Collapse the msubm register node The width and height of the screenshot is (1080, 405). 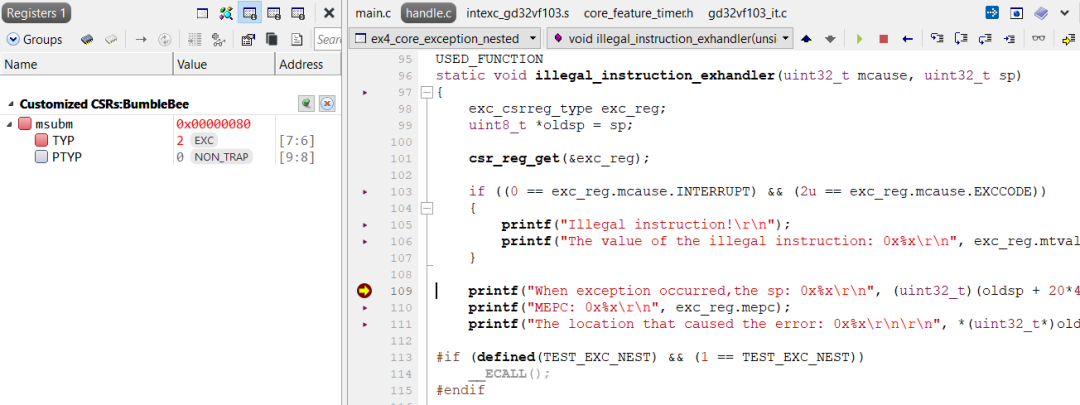[9, 124]
